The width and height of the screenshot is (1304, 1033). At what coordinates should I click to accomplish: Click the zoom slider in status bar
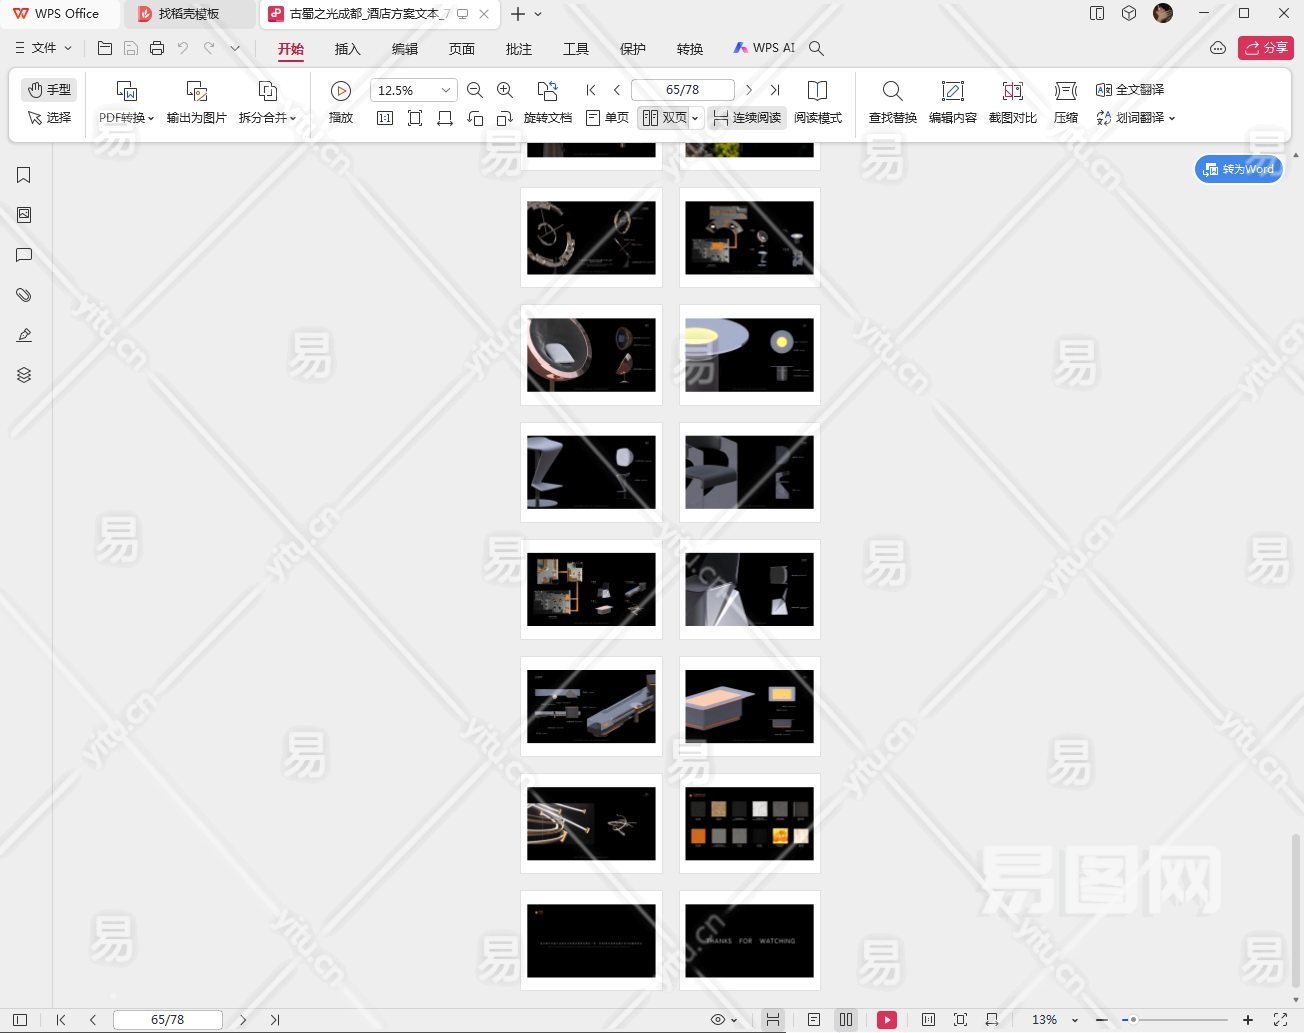coord(1174,1020)
